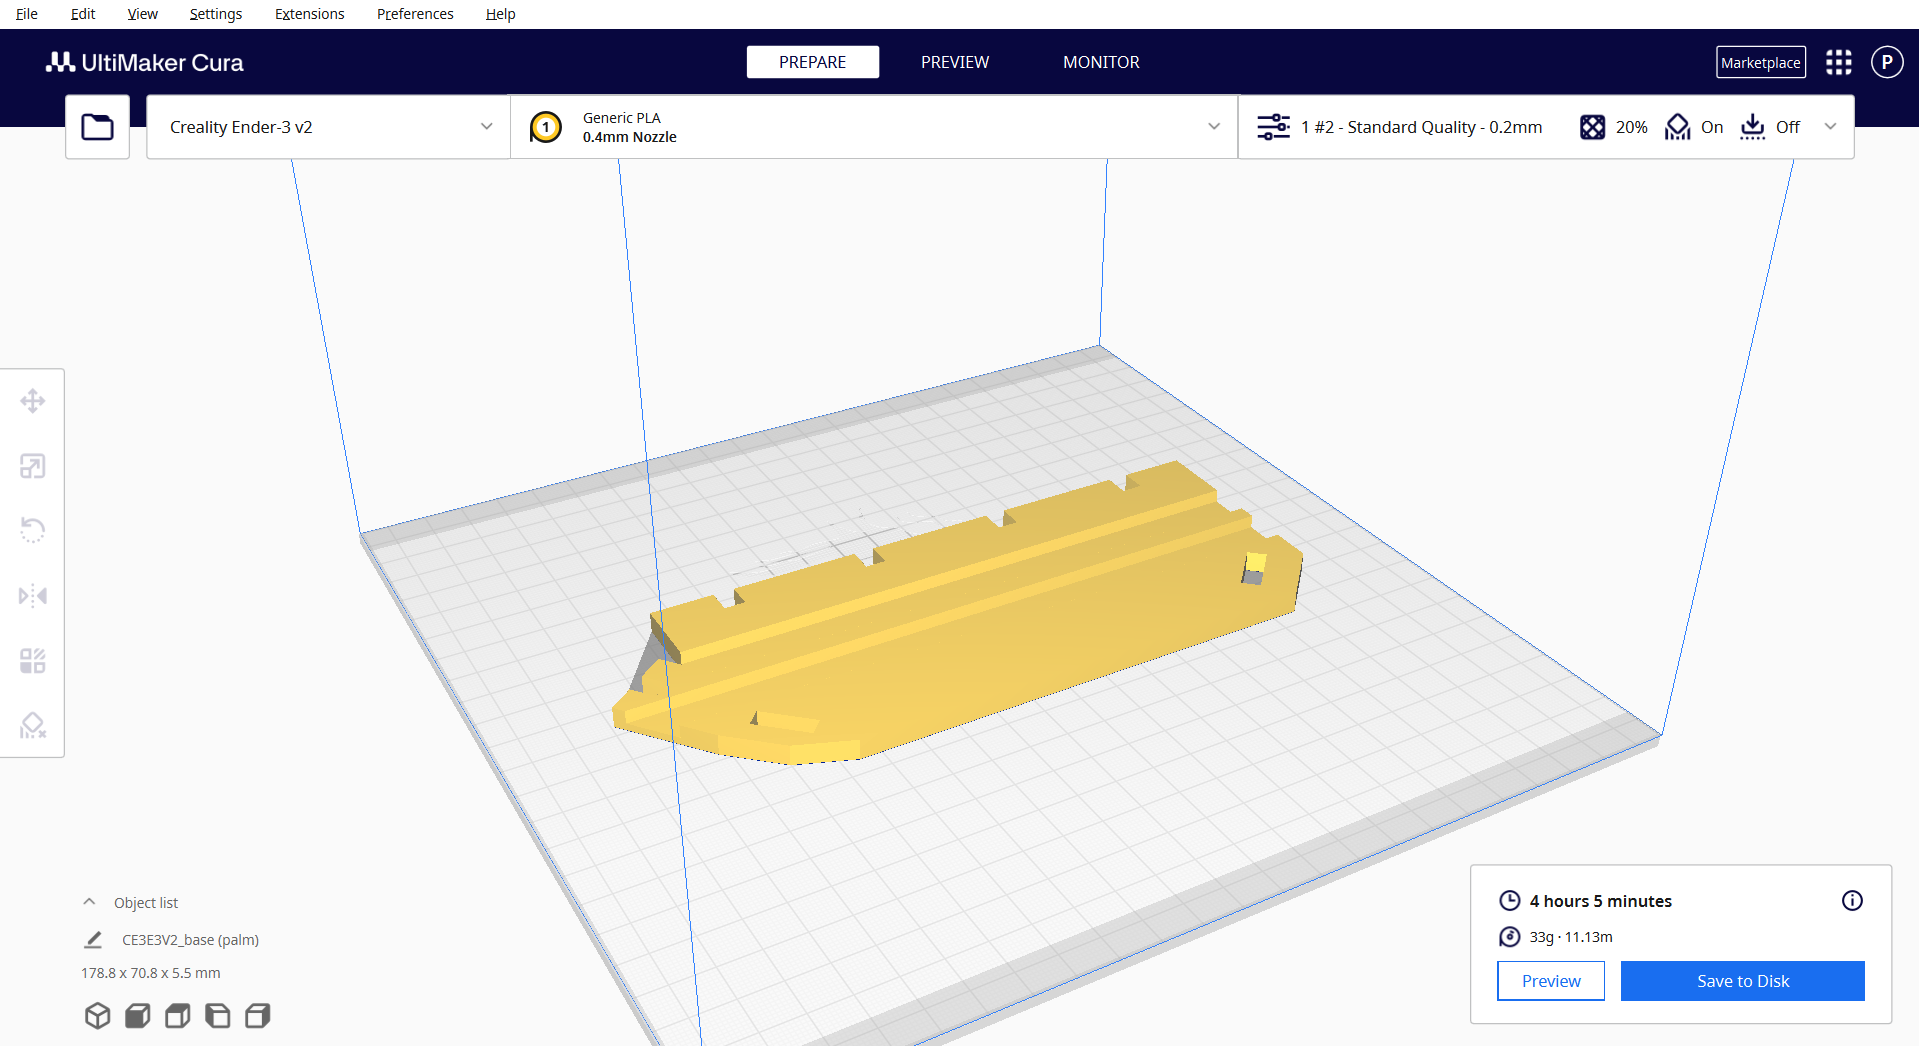
Task: Open file with the folder icon
Action: click(x=97, y=127)
